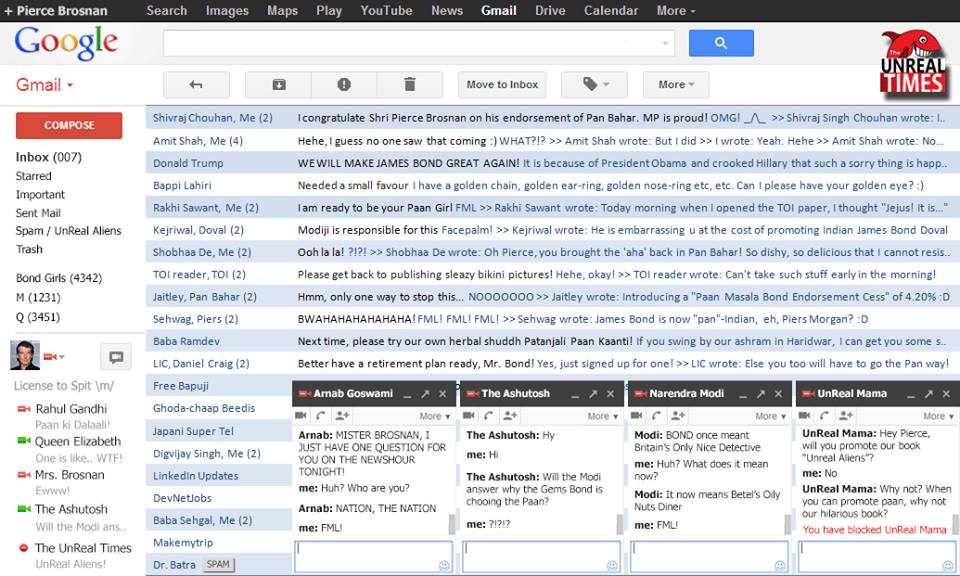Open Images in the top navigation bar
Screen dimensions: 960x576
coord(227,10)
